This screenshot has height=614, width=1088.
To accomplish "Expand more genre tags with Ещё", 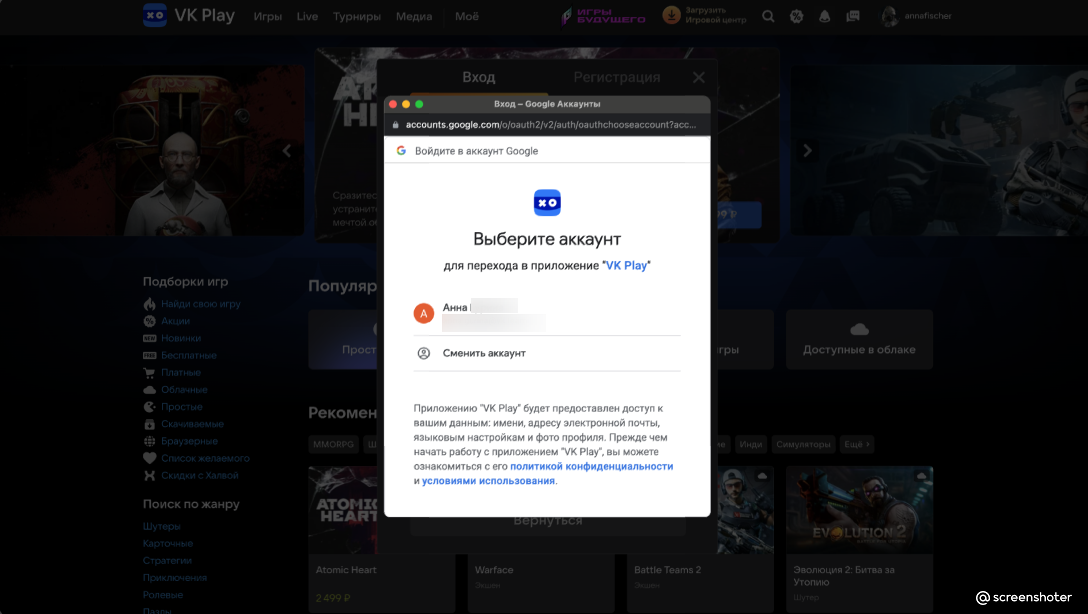I will (x=856, y=444).
